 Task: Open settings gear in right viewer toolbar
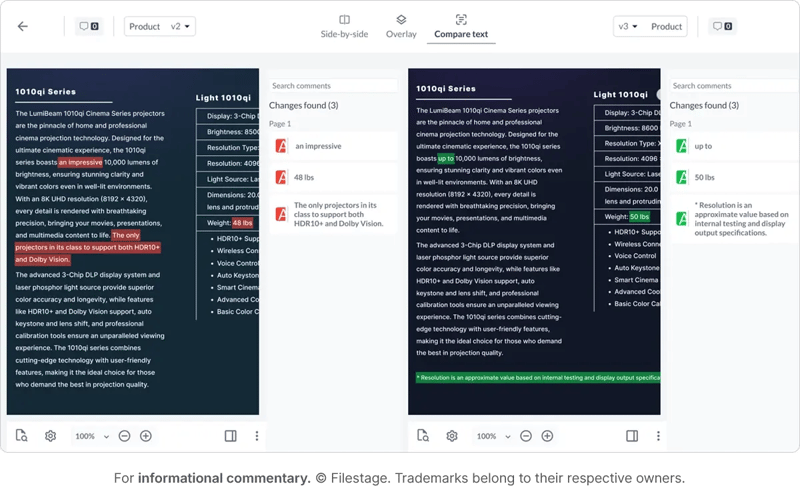(x=452, y=436)
